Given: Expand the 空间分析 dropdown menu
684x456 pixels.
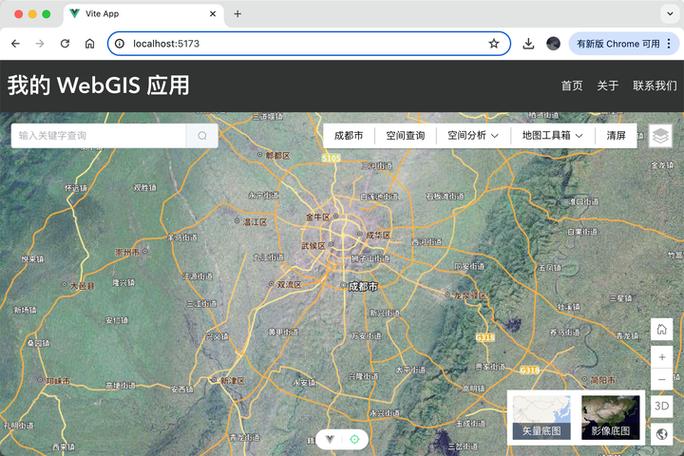Looking at the screenshot, I should point(473,136).
